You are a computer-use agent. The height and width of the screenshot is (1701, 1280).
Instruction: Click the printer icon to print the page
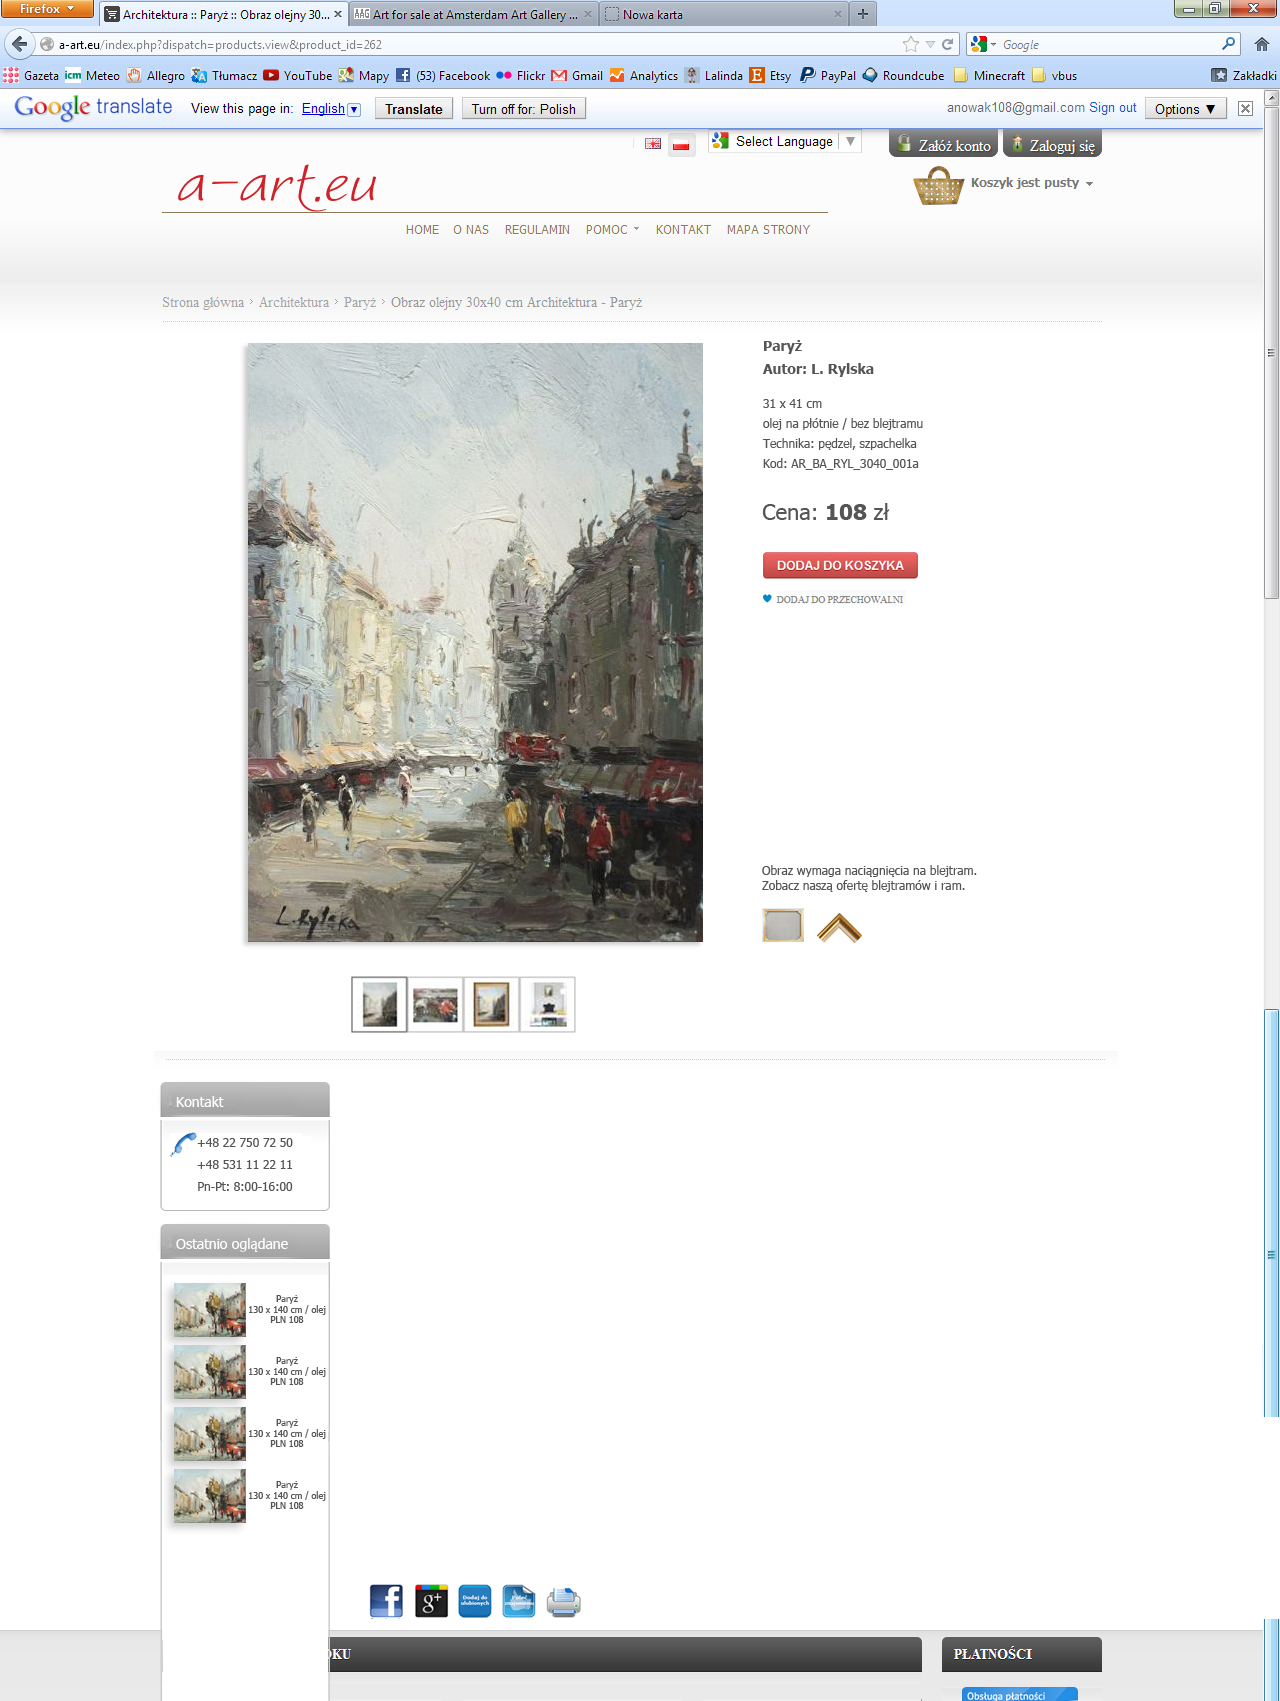(563, 1601)
